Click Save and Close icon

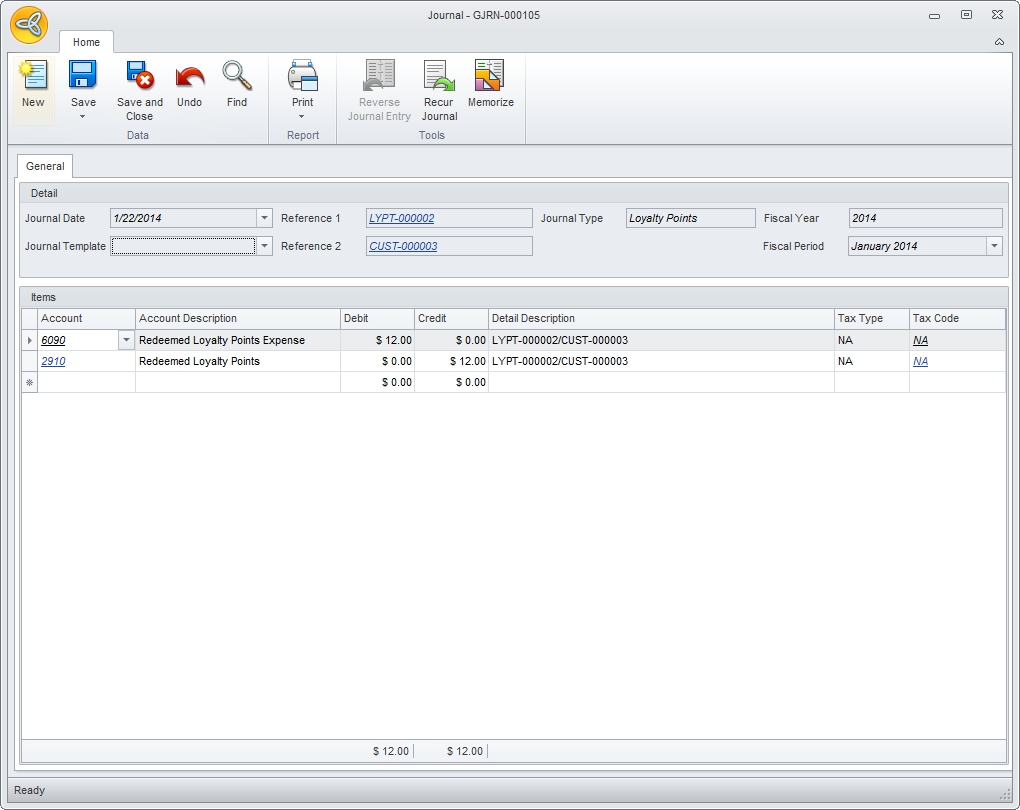(140, 75)
